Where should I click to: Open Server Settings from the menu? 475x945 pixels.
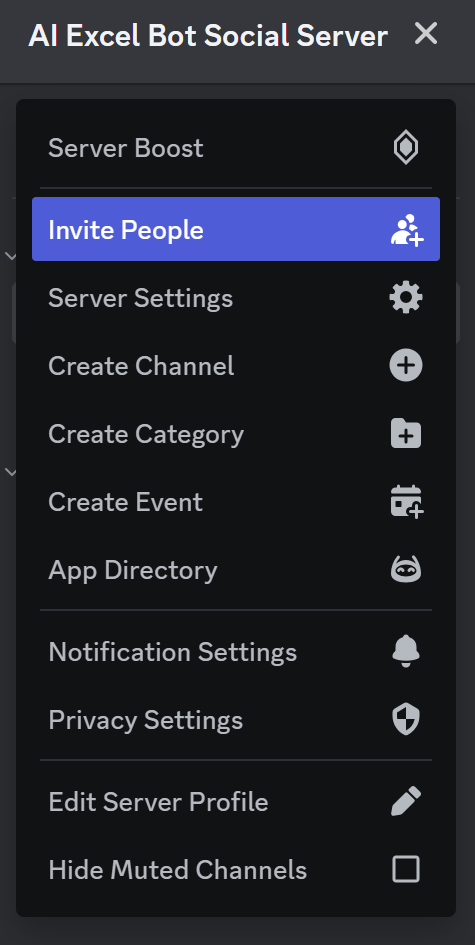pos(236,298)
